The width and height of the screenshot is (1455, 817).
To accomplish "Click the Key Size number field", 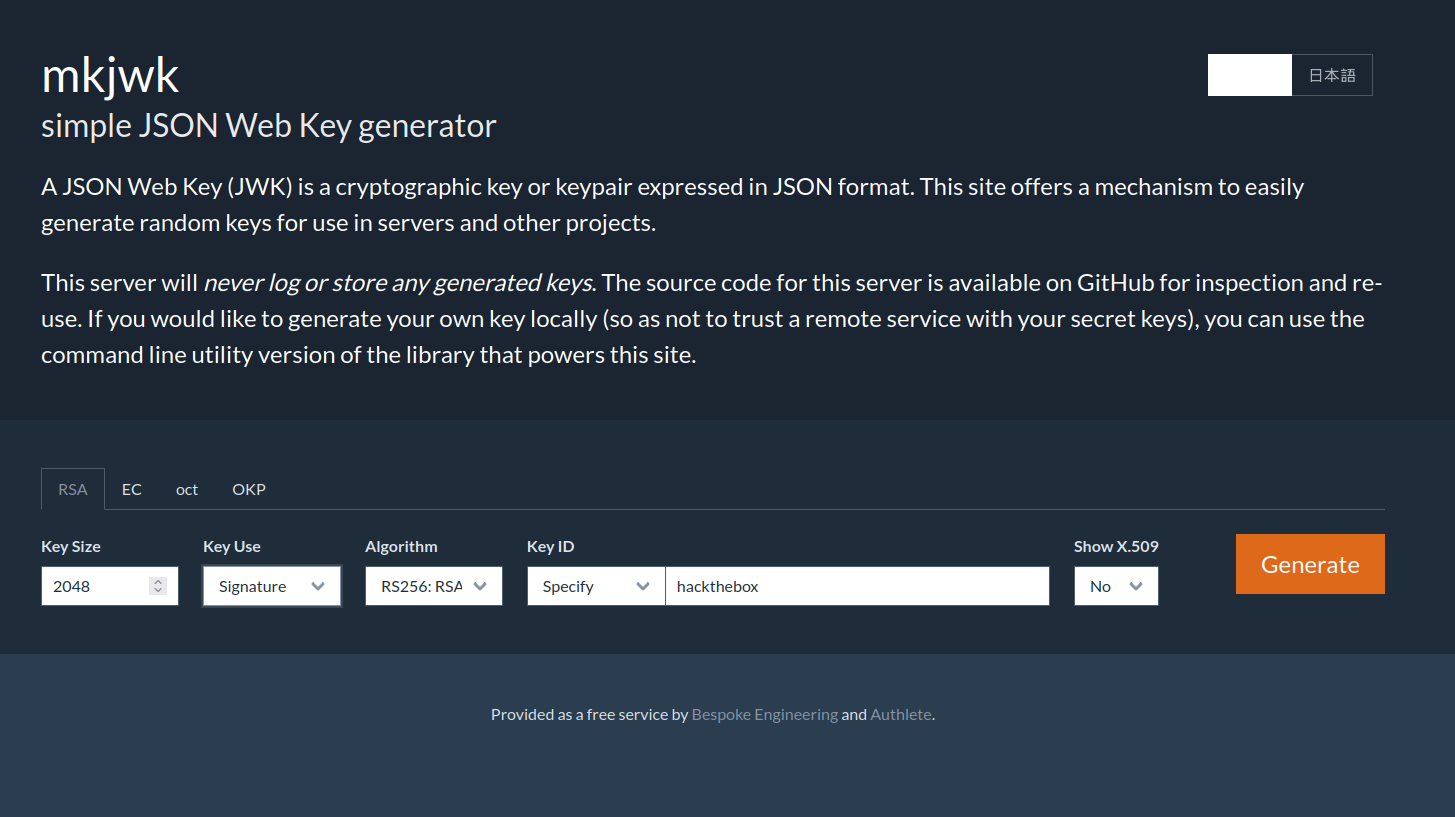I will pyautogui.click(x=110, y=586).
